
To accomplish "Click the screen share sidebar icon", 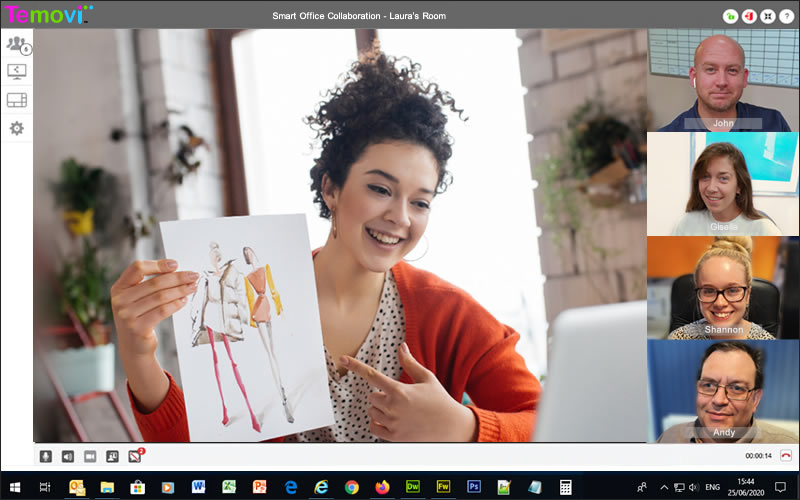I will 16,71.
